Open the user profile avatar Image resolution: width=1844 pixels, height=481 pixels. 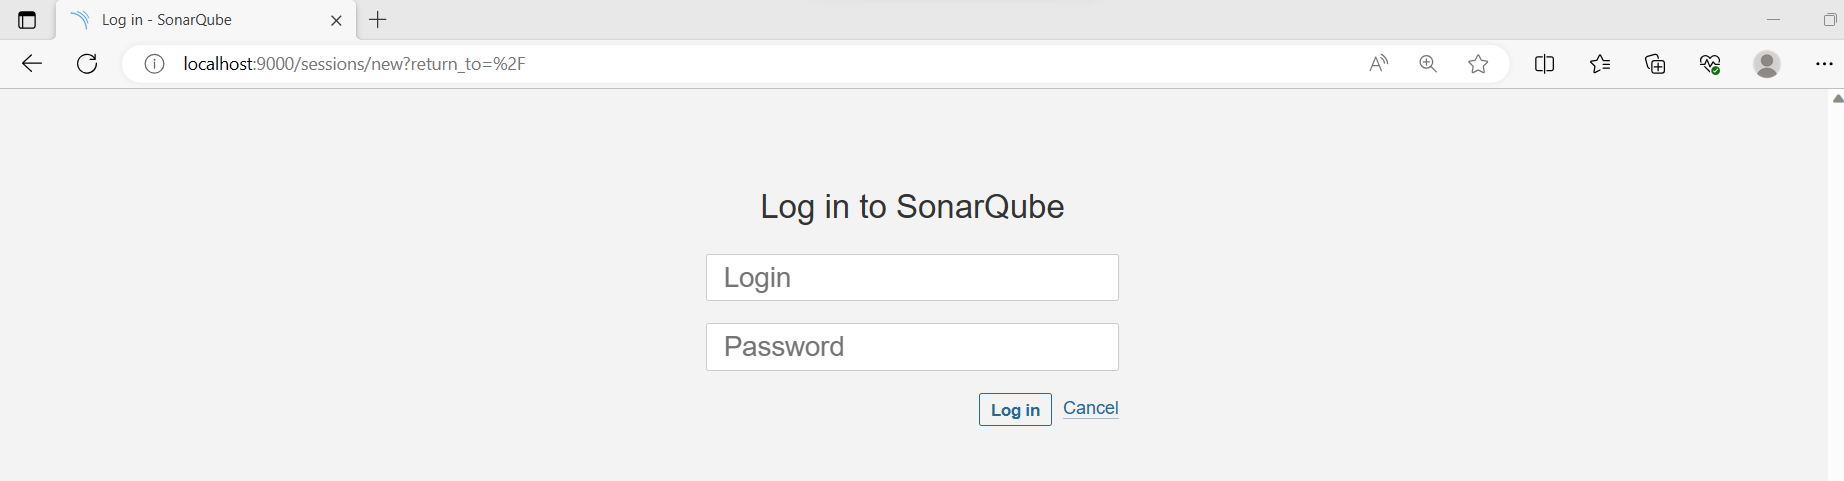[x=1767, y=64]
